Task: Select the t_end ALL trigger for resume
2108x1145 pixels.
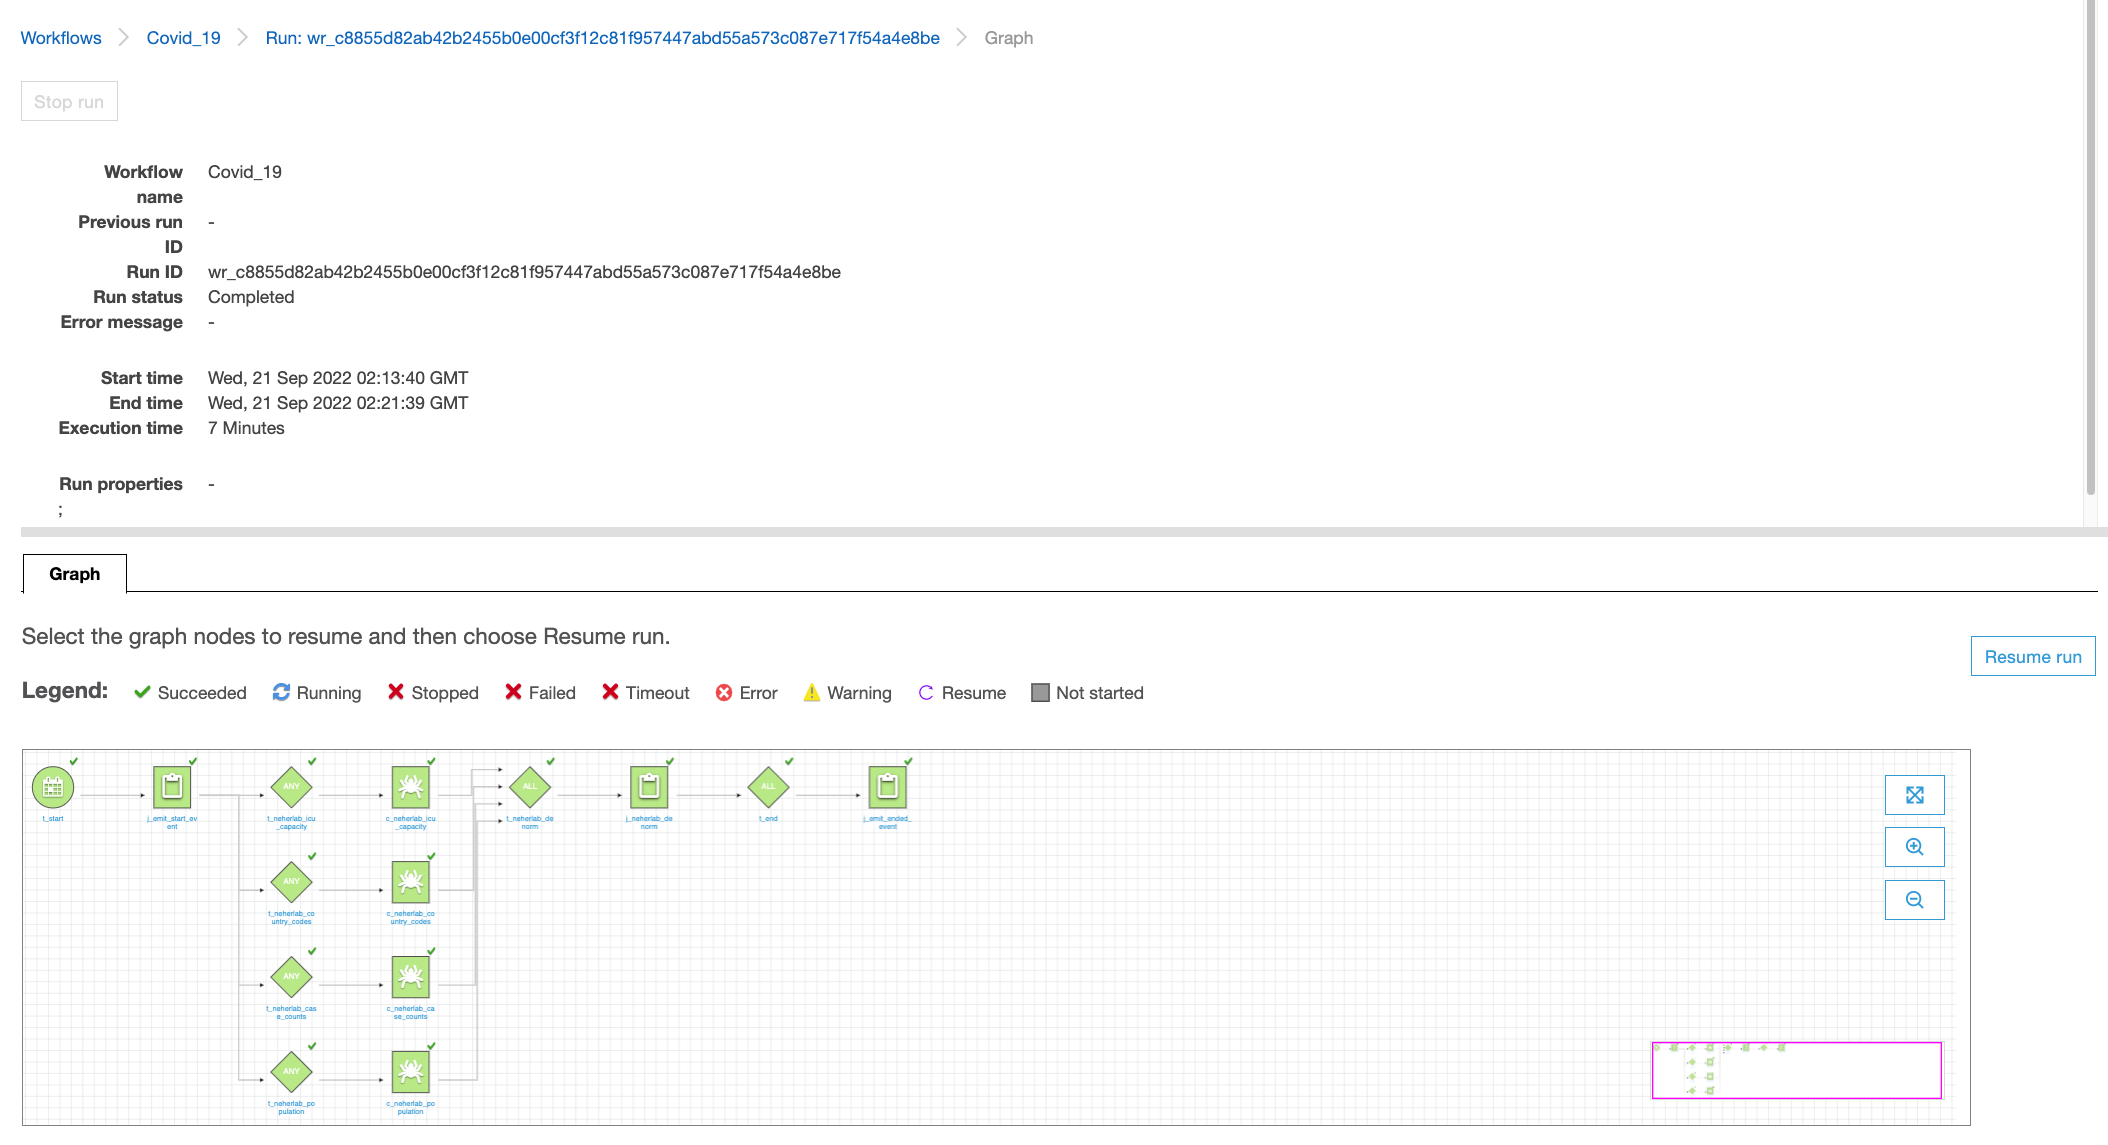Action: click(x=768, y=787)
